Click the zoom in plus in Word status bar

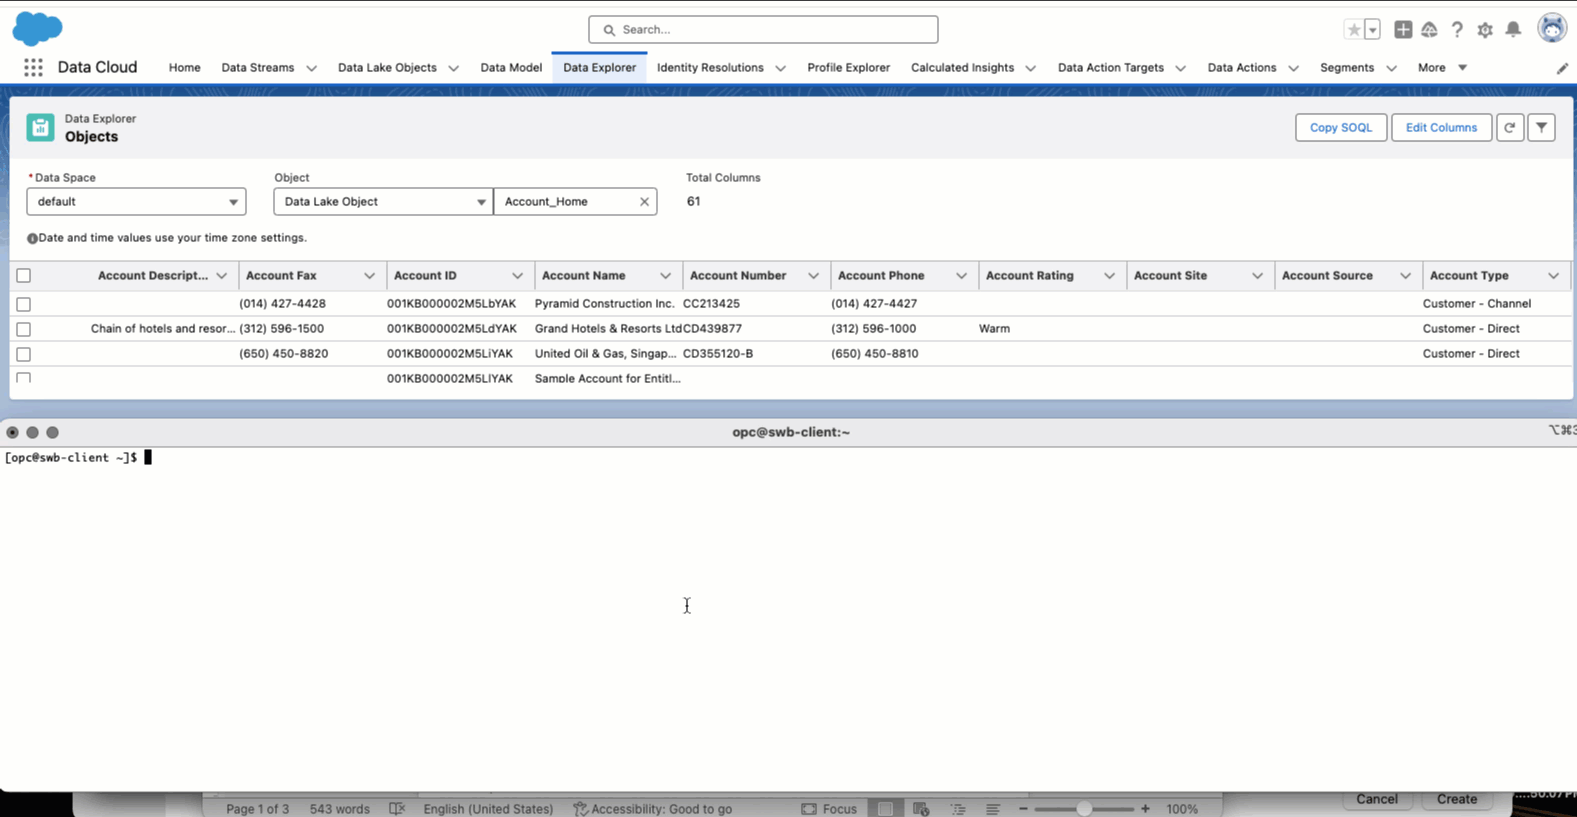[1145, 809]
